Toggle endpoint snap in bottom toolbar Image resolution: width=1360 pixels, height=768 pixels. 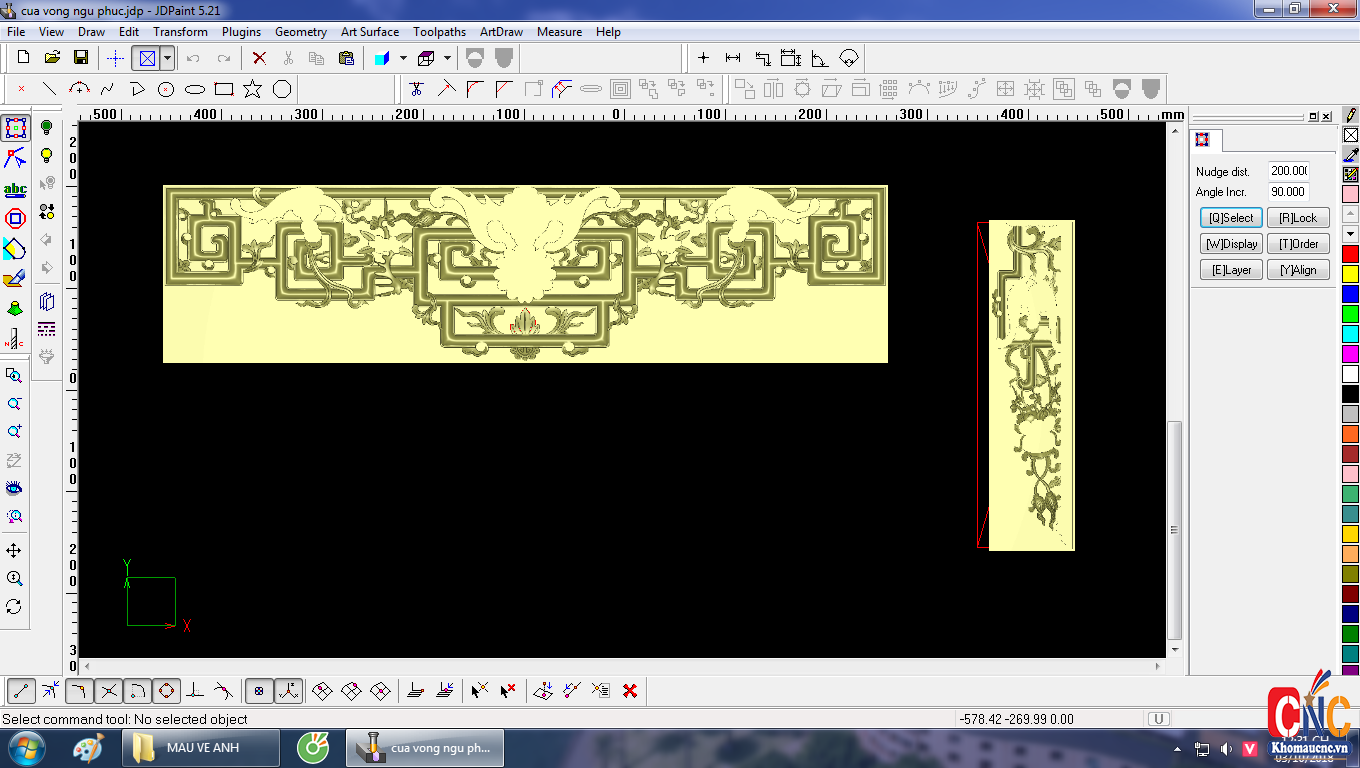(x=22, y=690)
